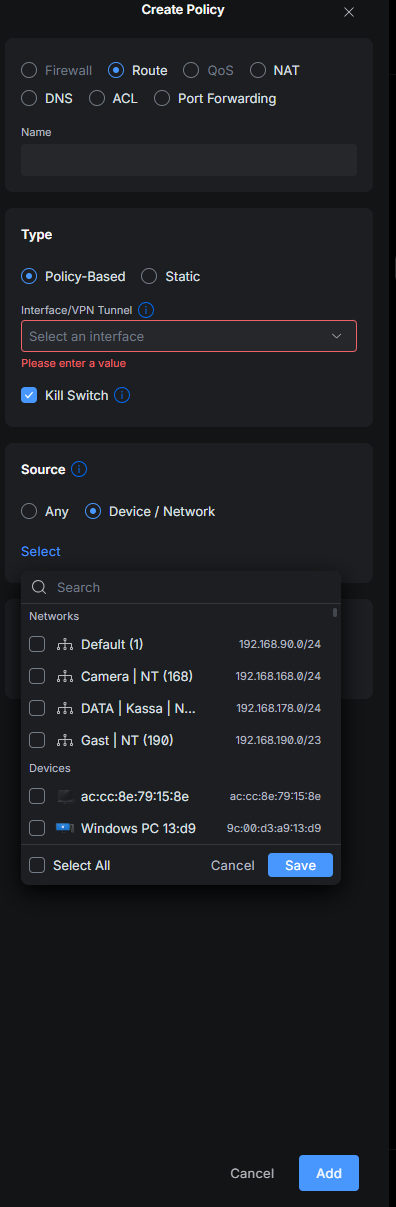Click Add to create the policy
Screen dimensions: 396x1207
[x=329, y=1173]
